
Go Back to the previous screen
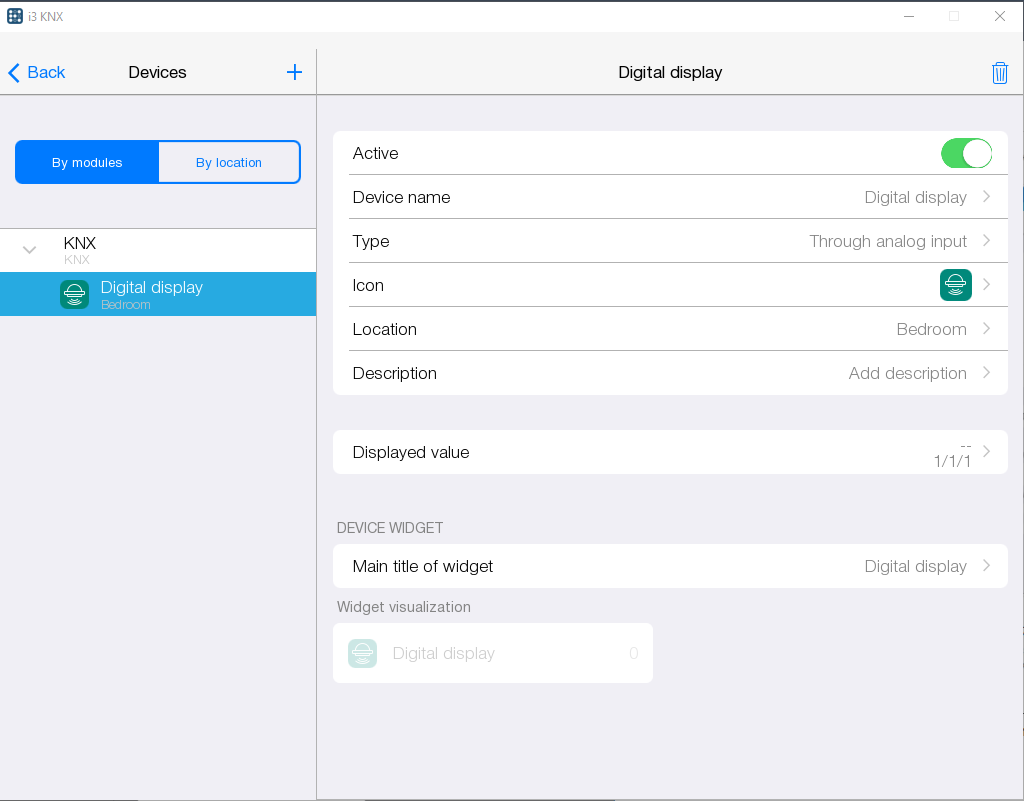point(36,71)
